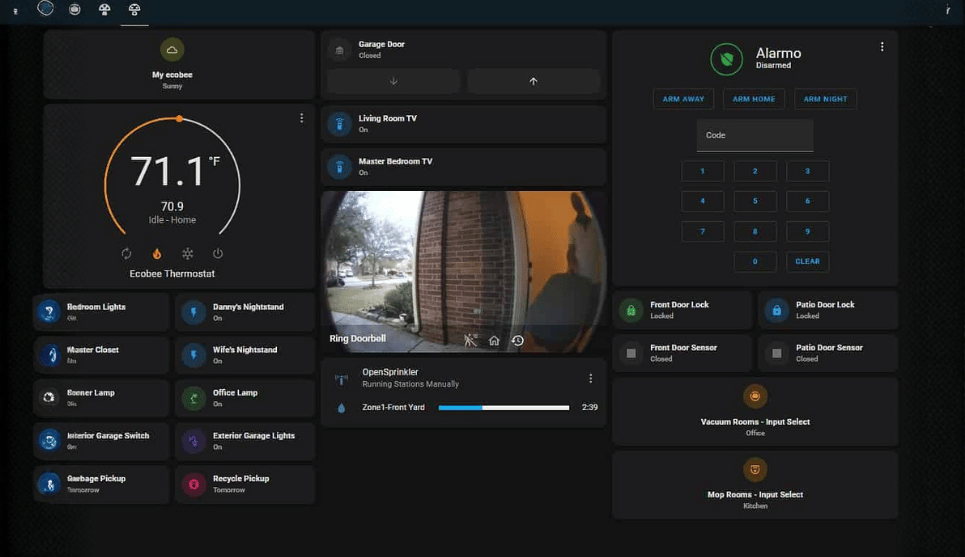This screenshot has height=557, width=965.
Task: Open Recycle Pickup entity icon
Action: click(194, 484)
